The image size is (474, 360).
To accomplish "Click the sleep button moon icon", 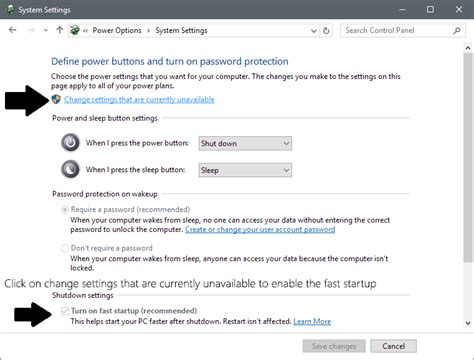I will coord(70,169).
